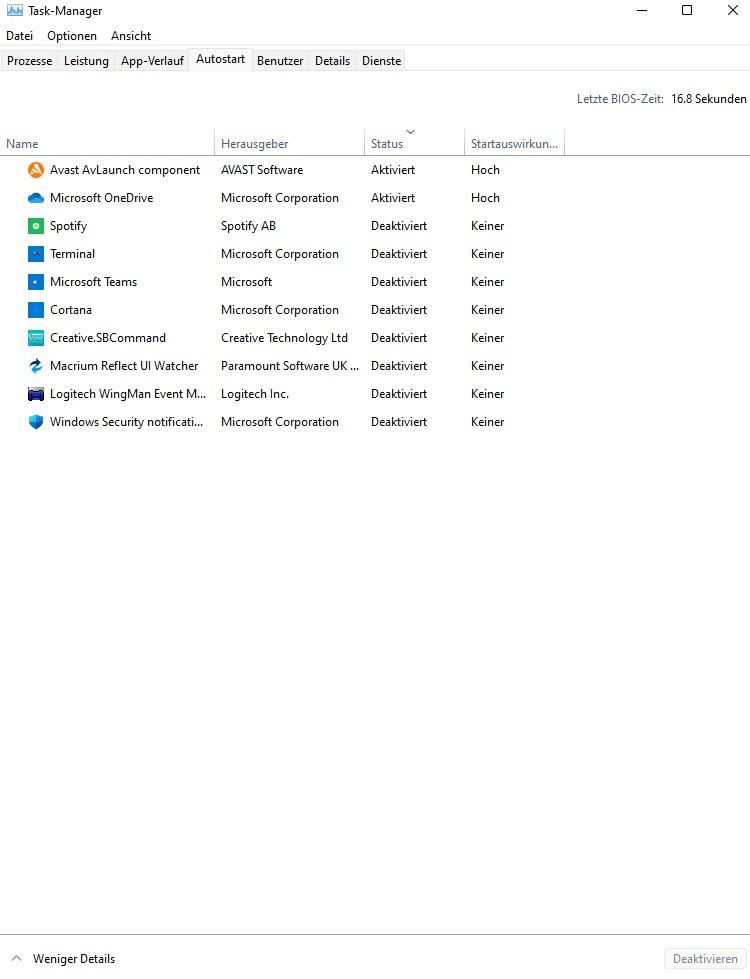Click the 16.8 Sekunden BIOS time value

click(x=709, y=99)
